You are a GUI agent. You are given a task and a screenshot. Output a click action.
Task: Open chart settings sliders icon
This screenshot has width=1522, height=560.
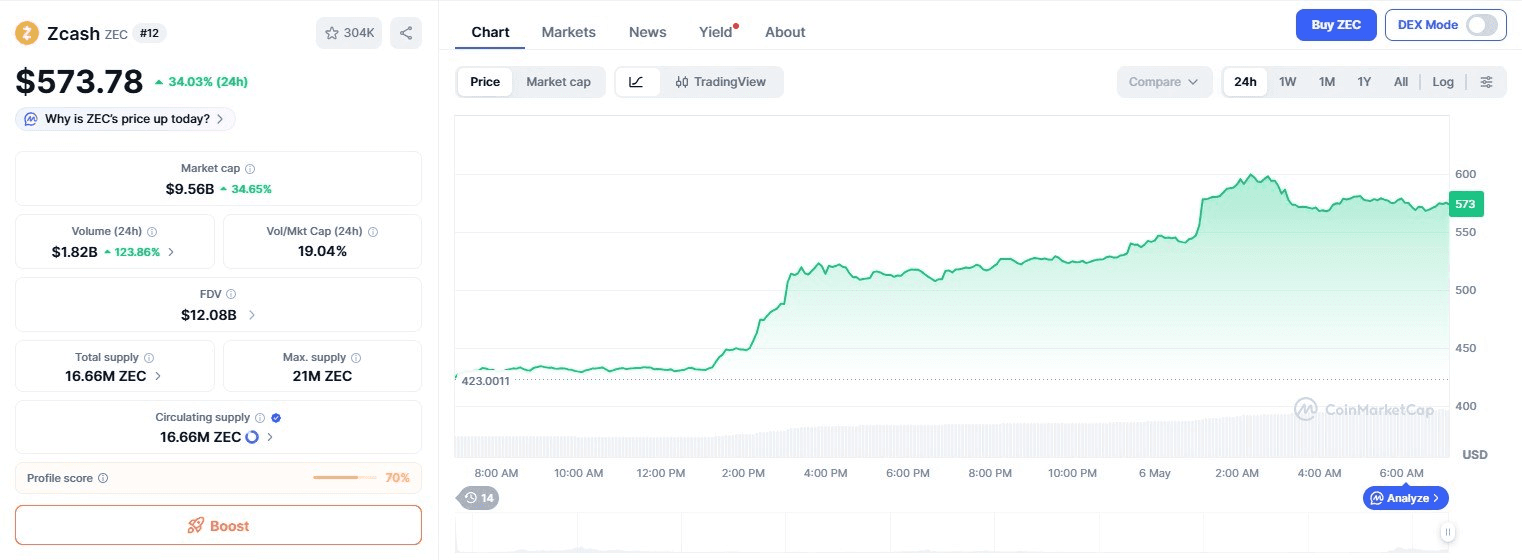pyautogui.click(x=1486, y=82)
